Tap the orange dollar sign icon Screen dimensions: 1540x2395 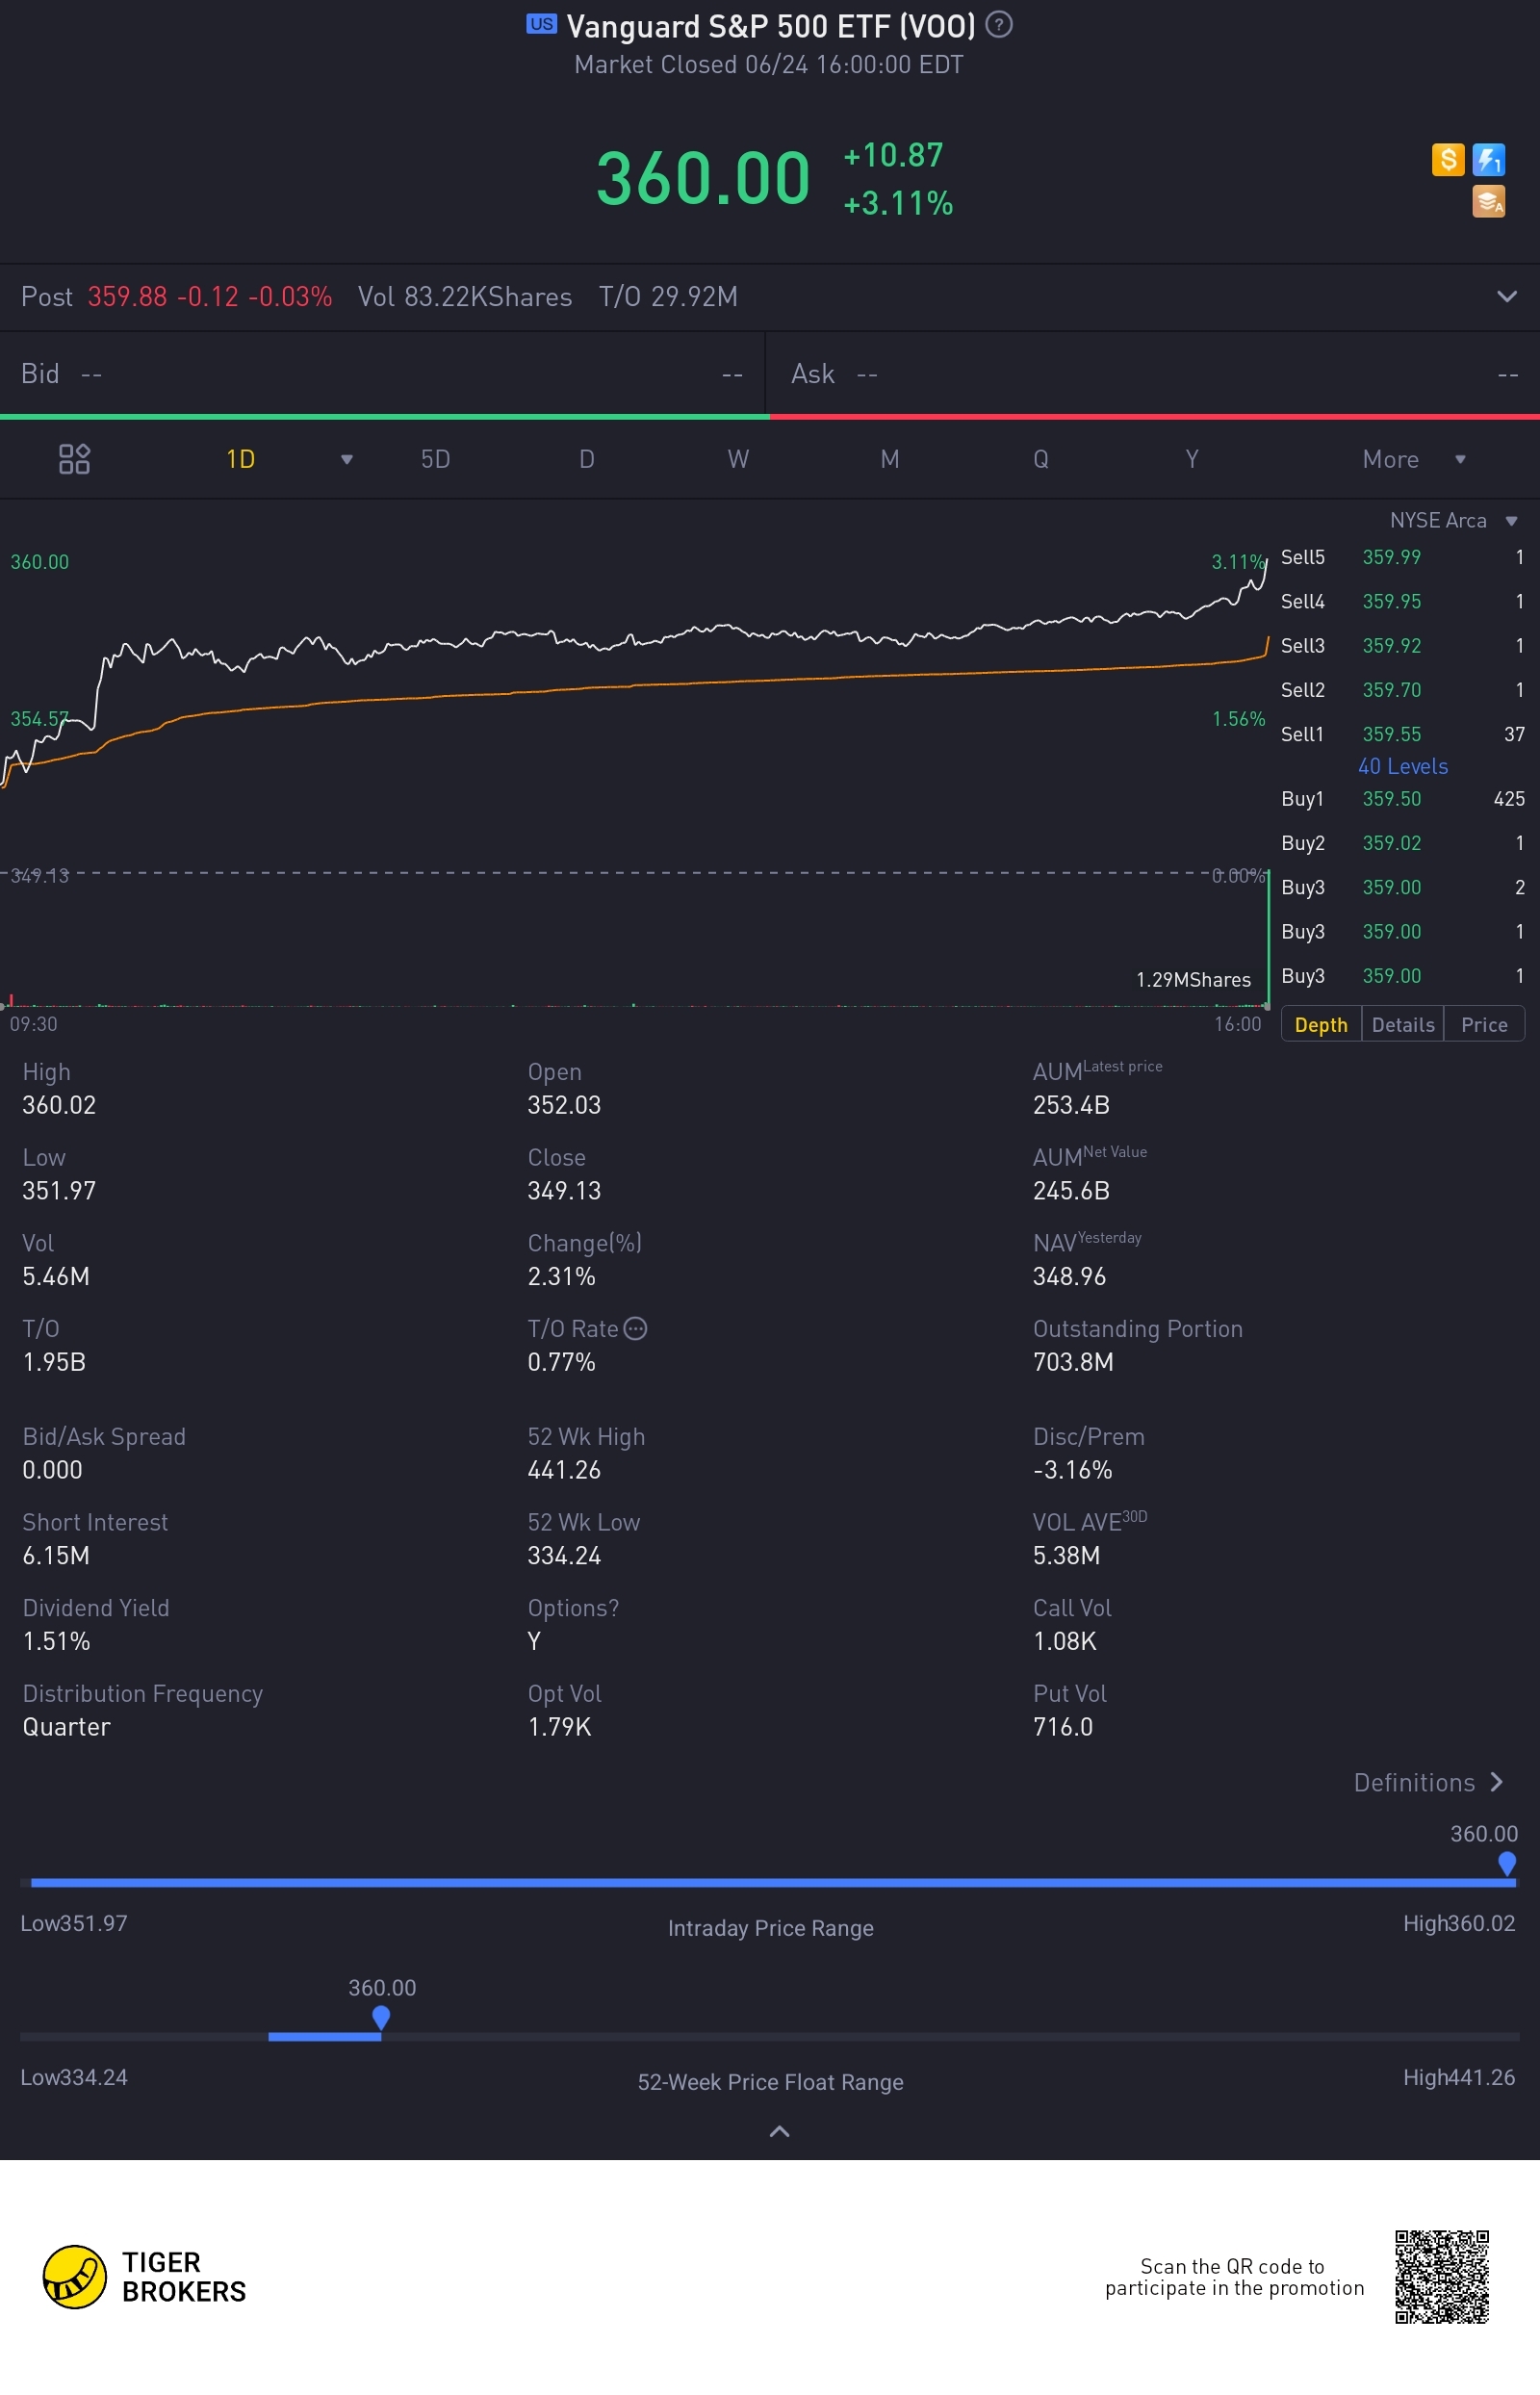(x=1447, y=159)
